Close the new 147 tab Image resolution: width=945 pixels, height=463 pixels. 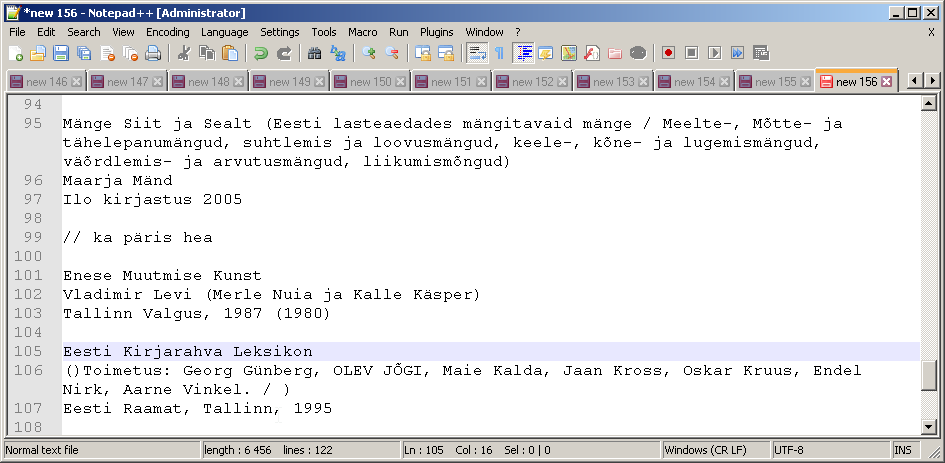(x=158, y=82)
